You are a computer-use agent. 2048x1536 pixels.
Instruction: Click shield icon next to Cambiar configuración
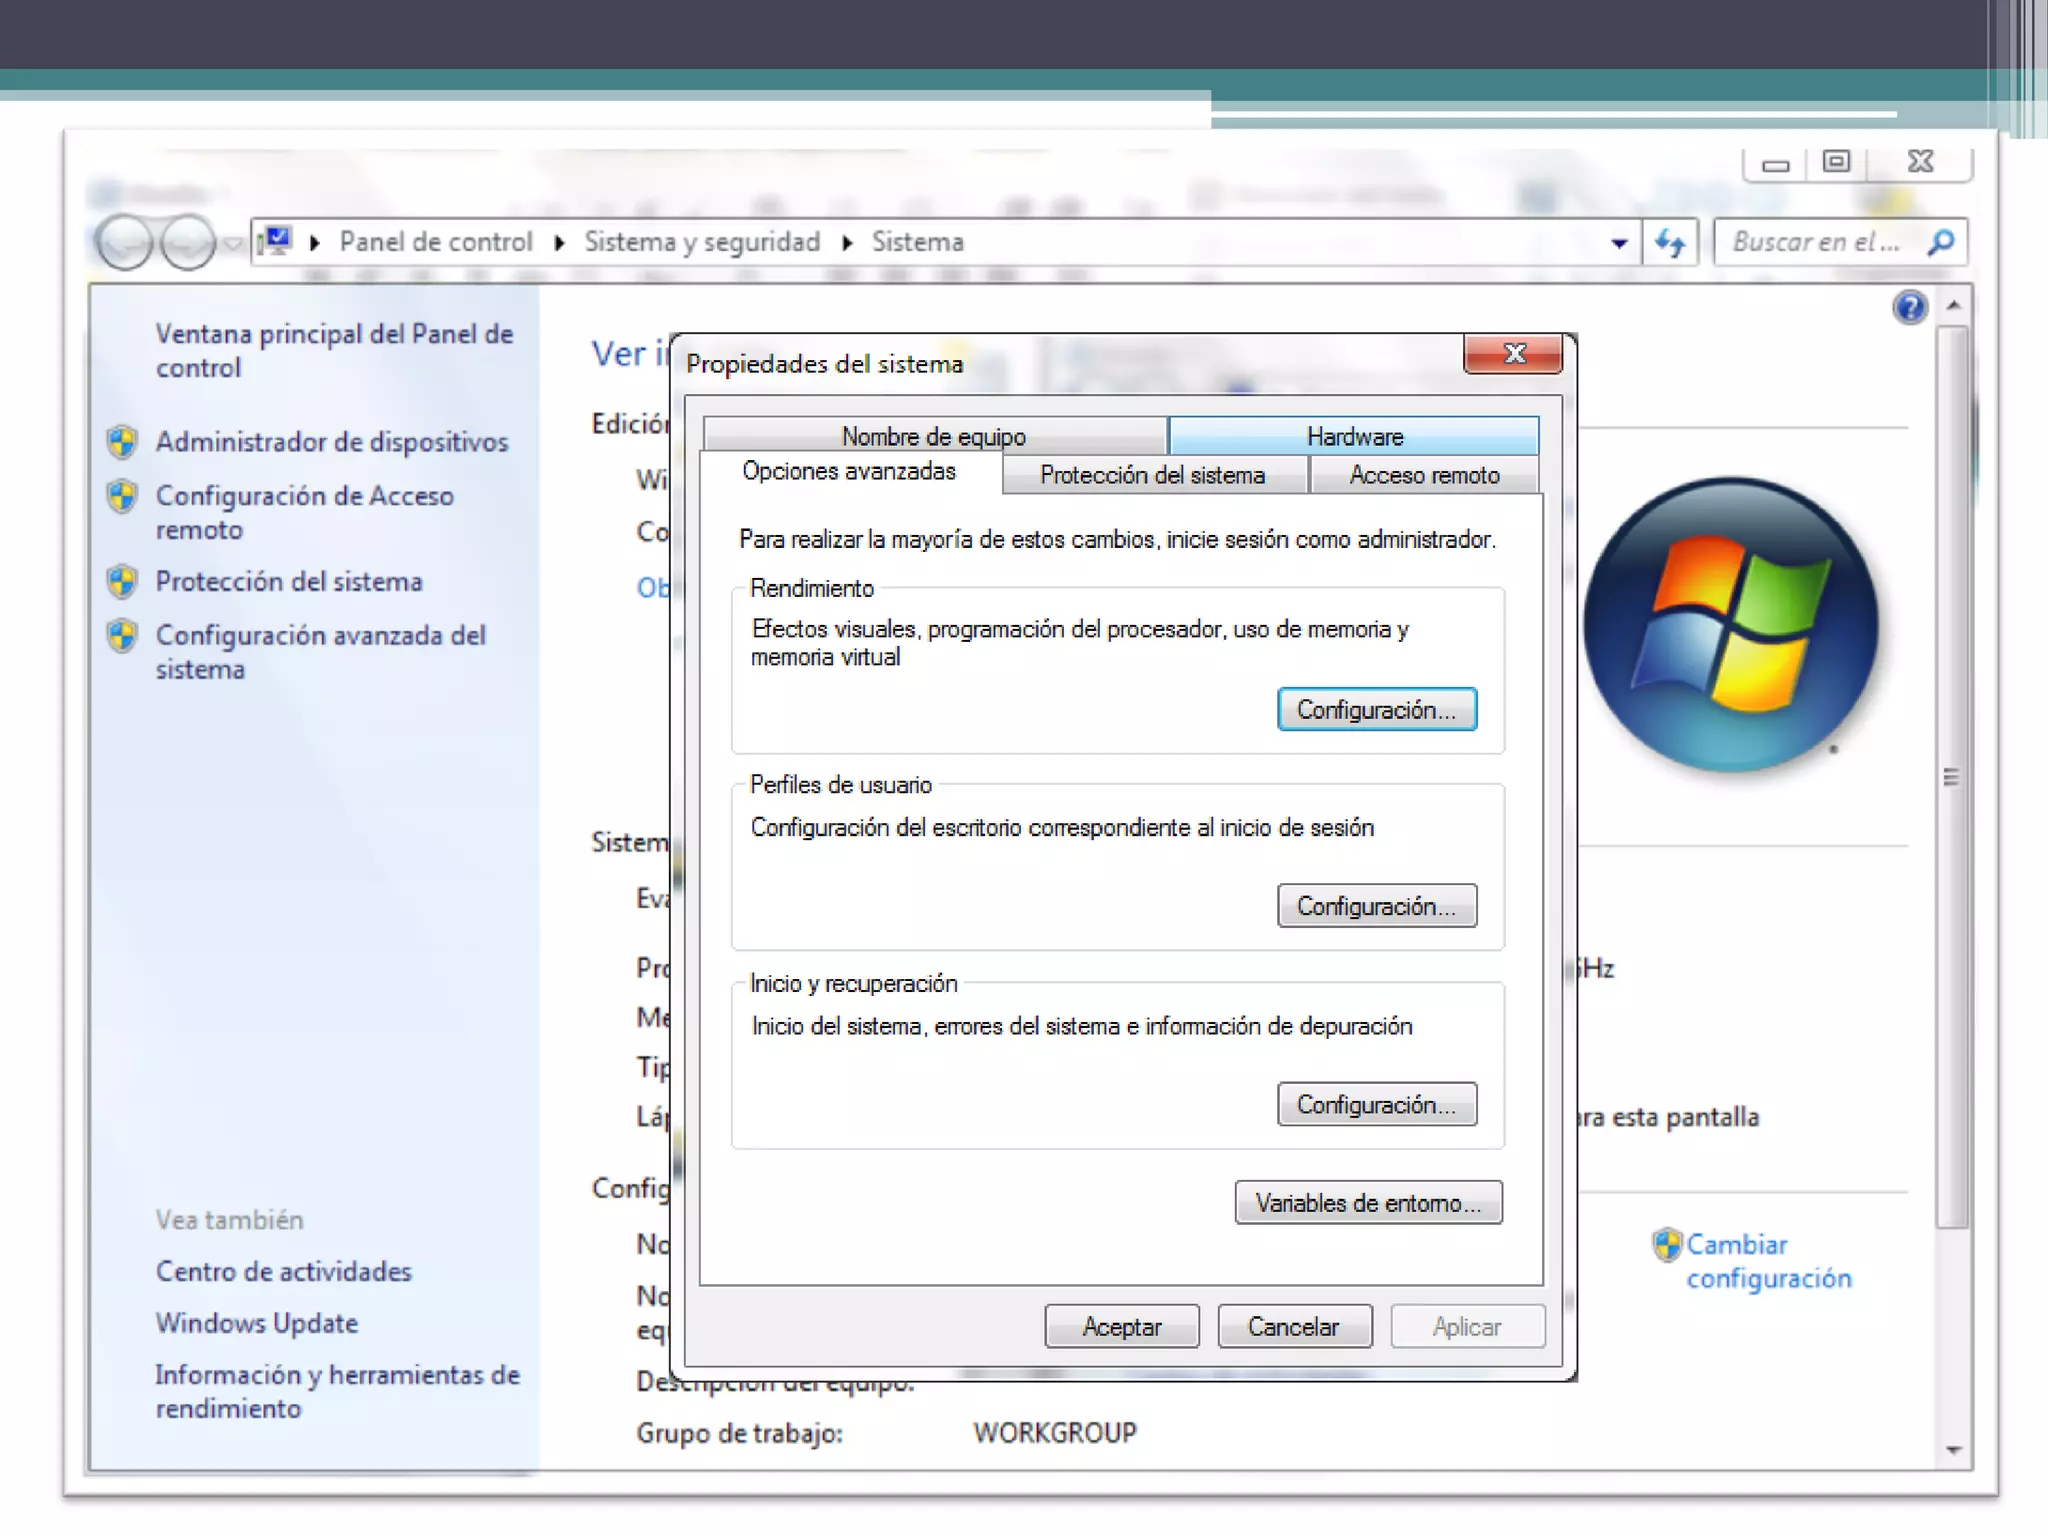pos(1666,1245)
